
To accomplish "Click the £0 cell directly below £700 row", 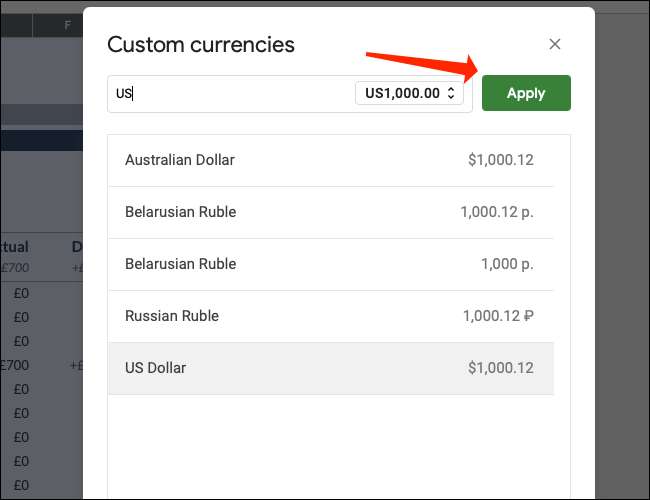I will click(x=19, y=388).
